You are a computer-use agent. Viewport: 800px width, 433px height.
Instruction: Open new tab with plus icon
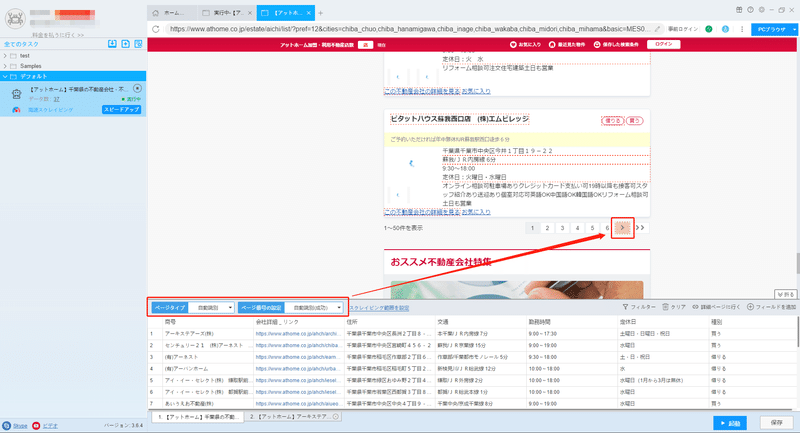[320, 13]
